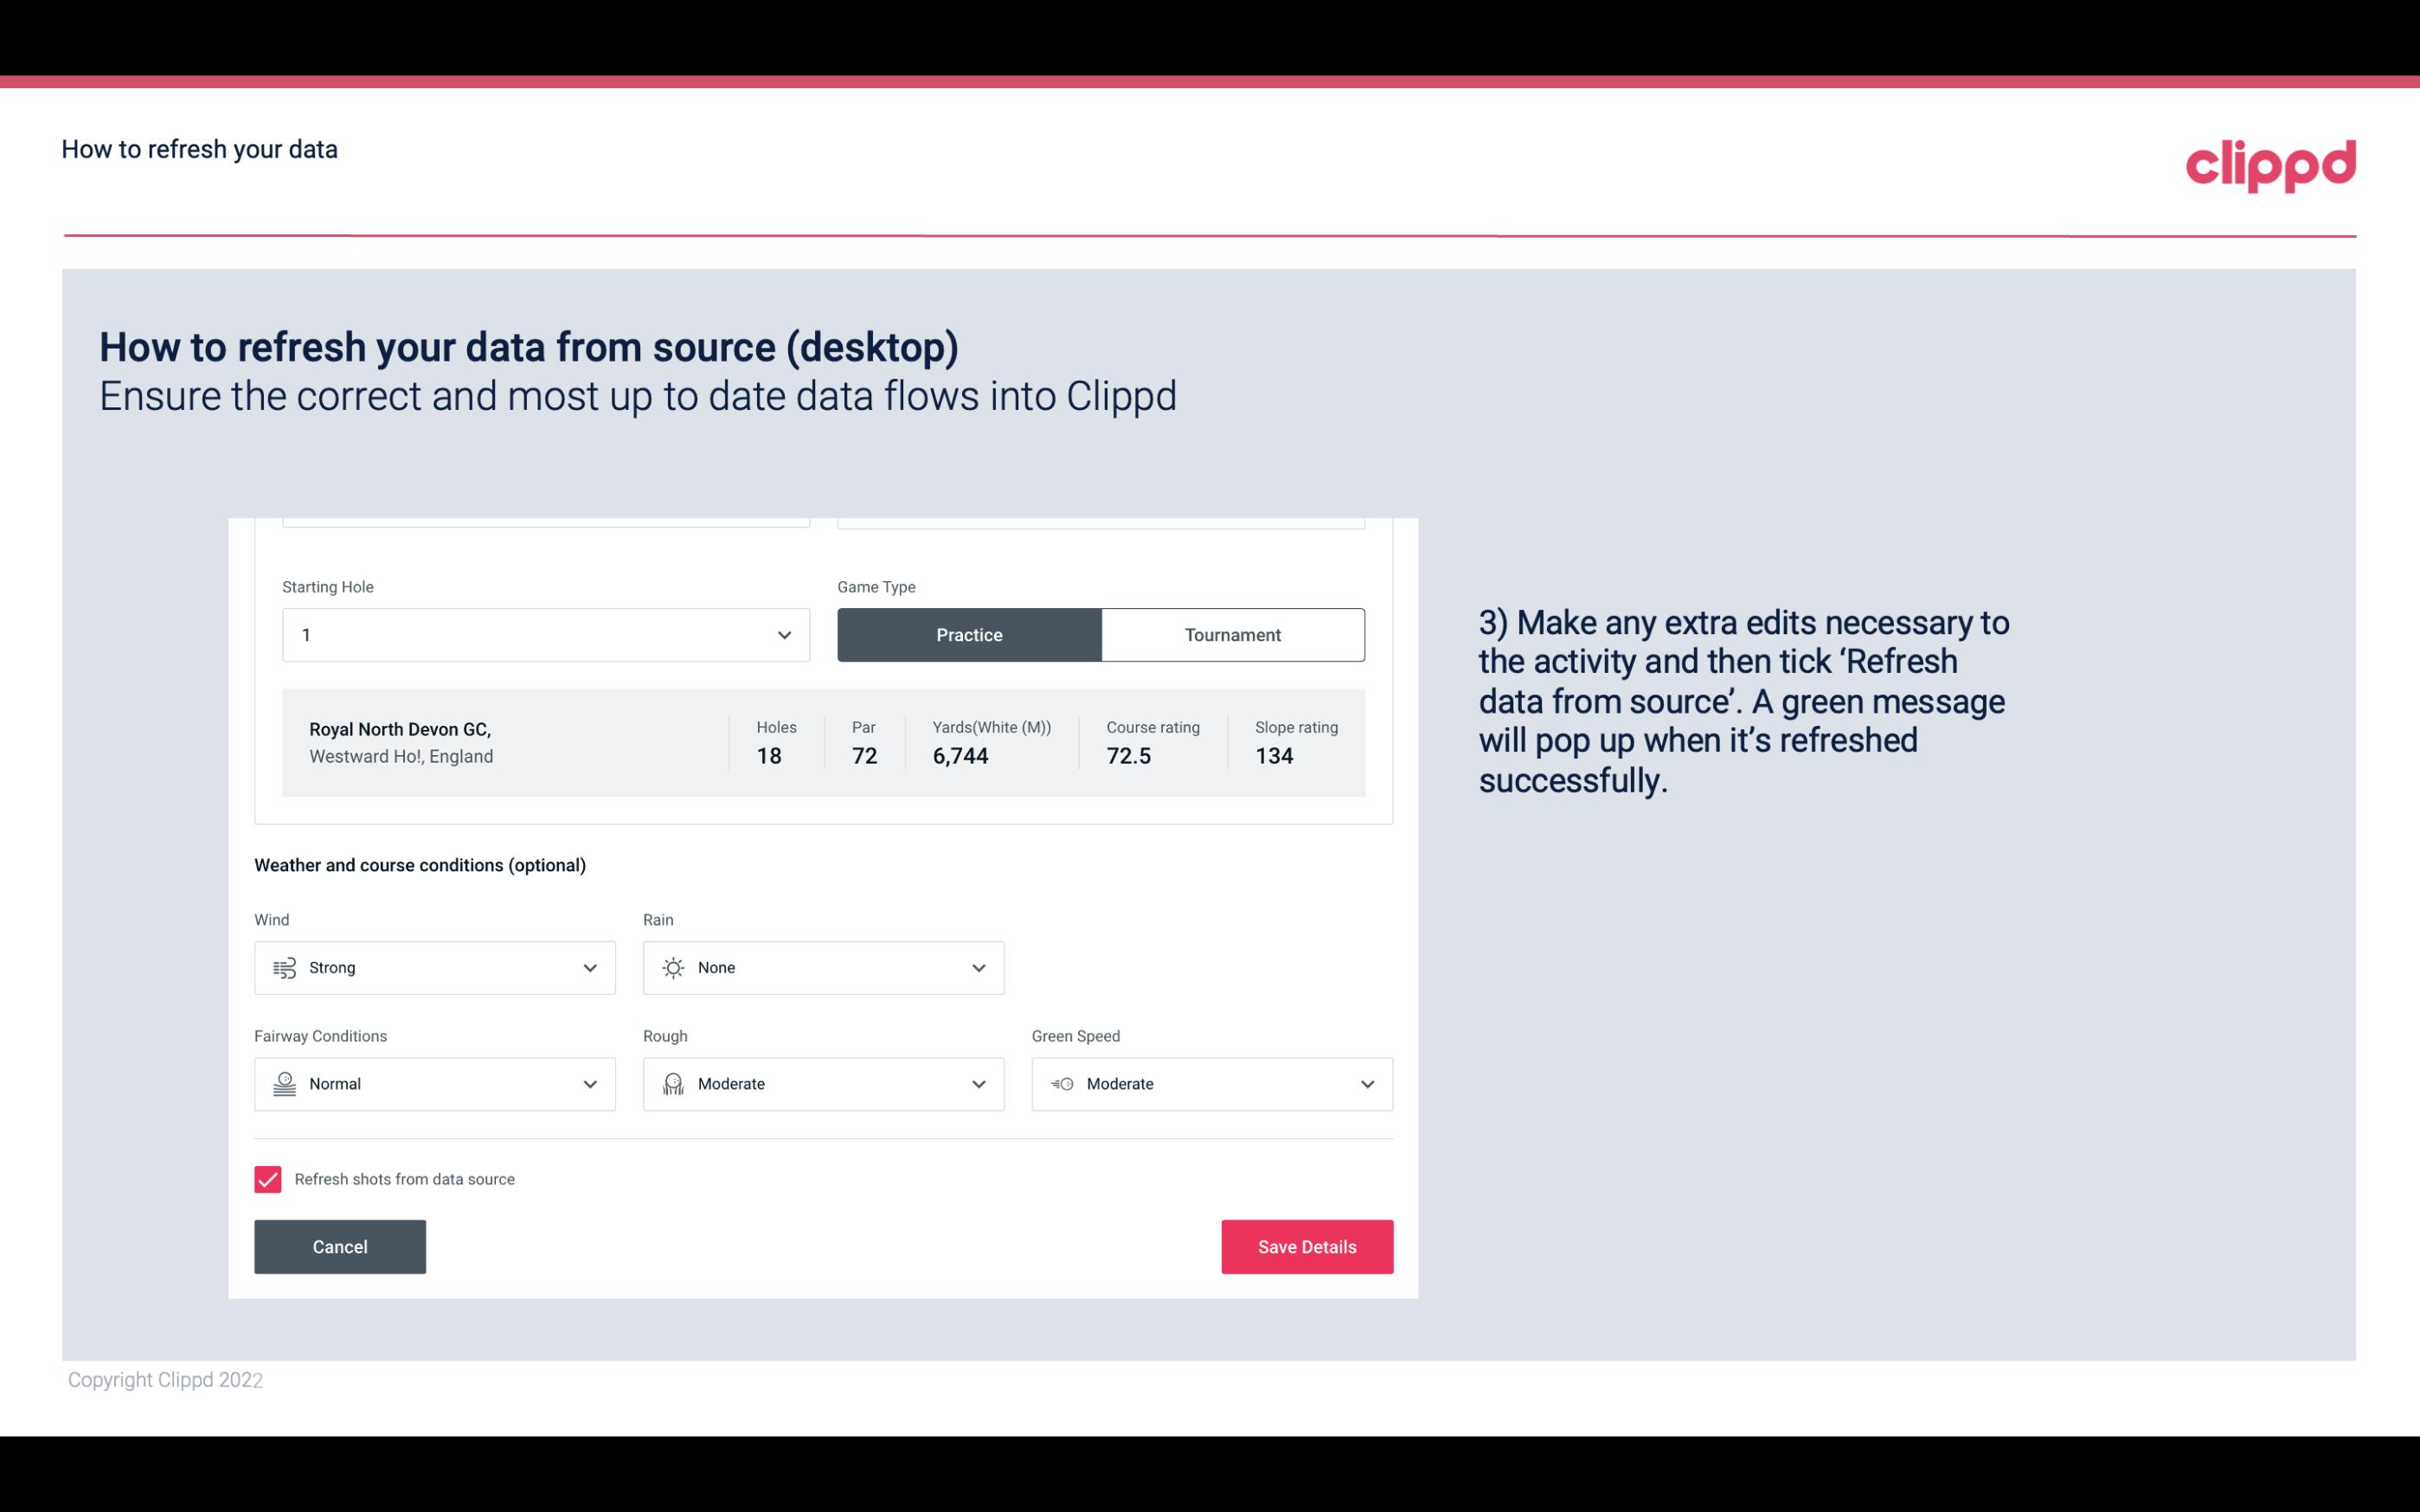The image size is (2420, 1512).
Task: Click the course yards value field
Action: coord(960,756)
